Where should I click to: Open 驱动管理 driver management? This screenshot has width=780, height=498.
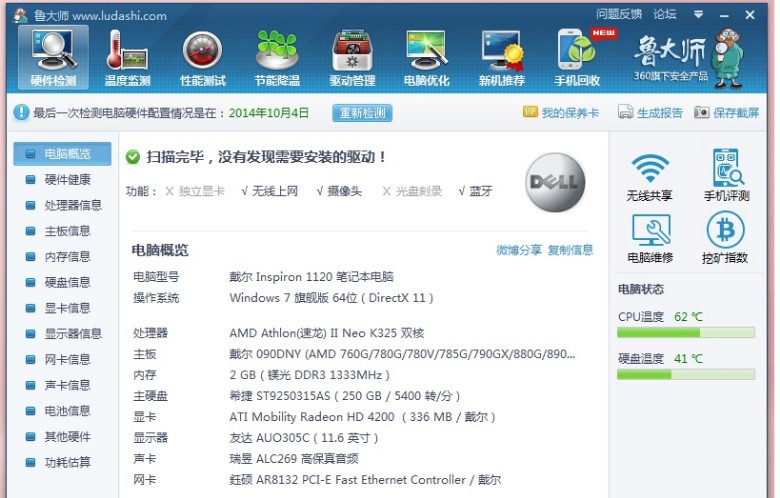point(352,58)
